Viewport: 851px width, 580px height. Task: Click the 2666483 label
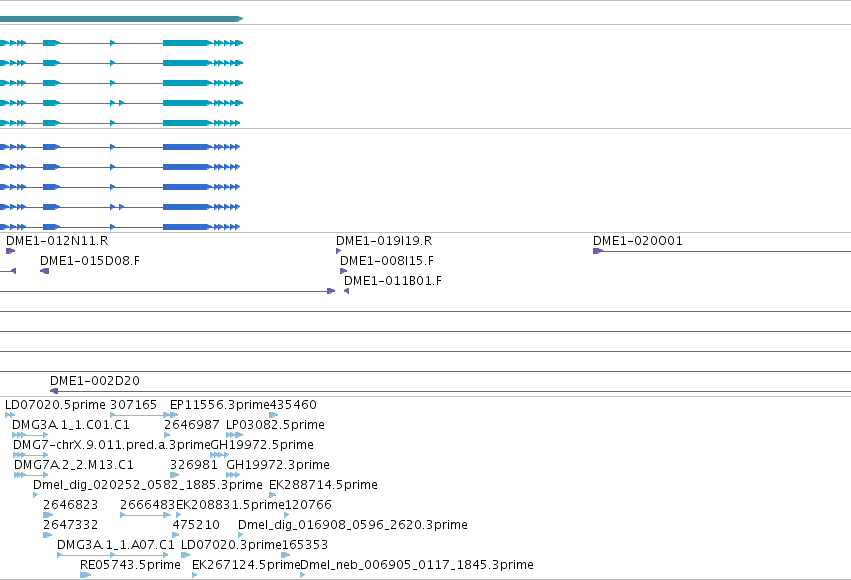148,505
